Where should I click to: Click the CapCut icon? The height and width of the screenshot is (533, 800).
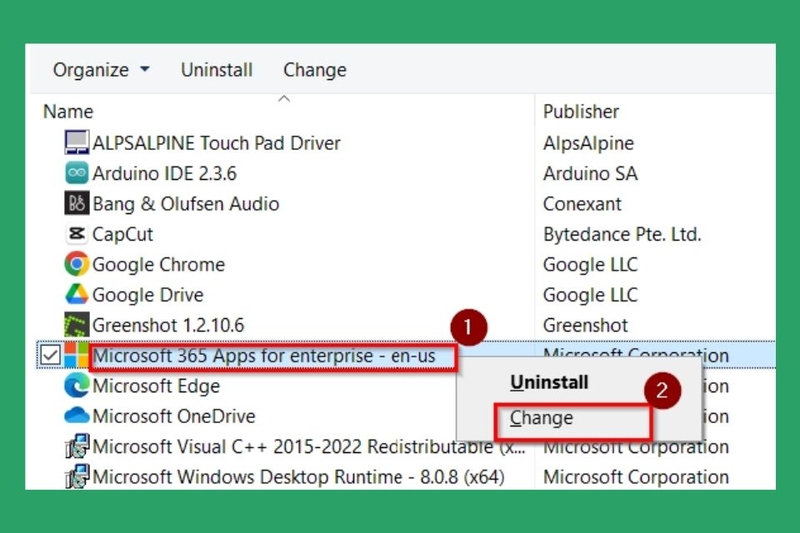77,234
